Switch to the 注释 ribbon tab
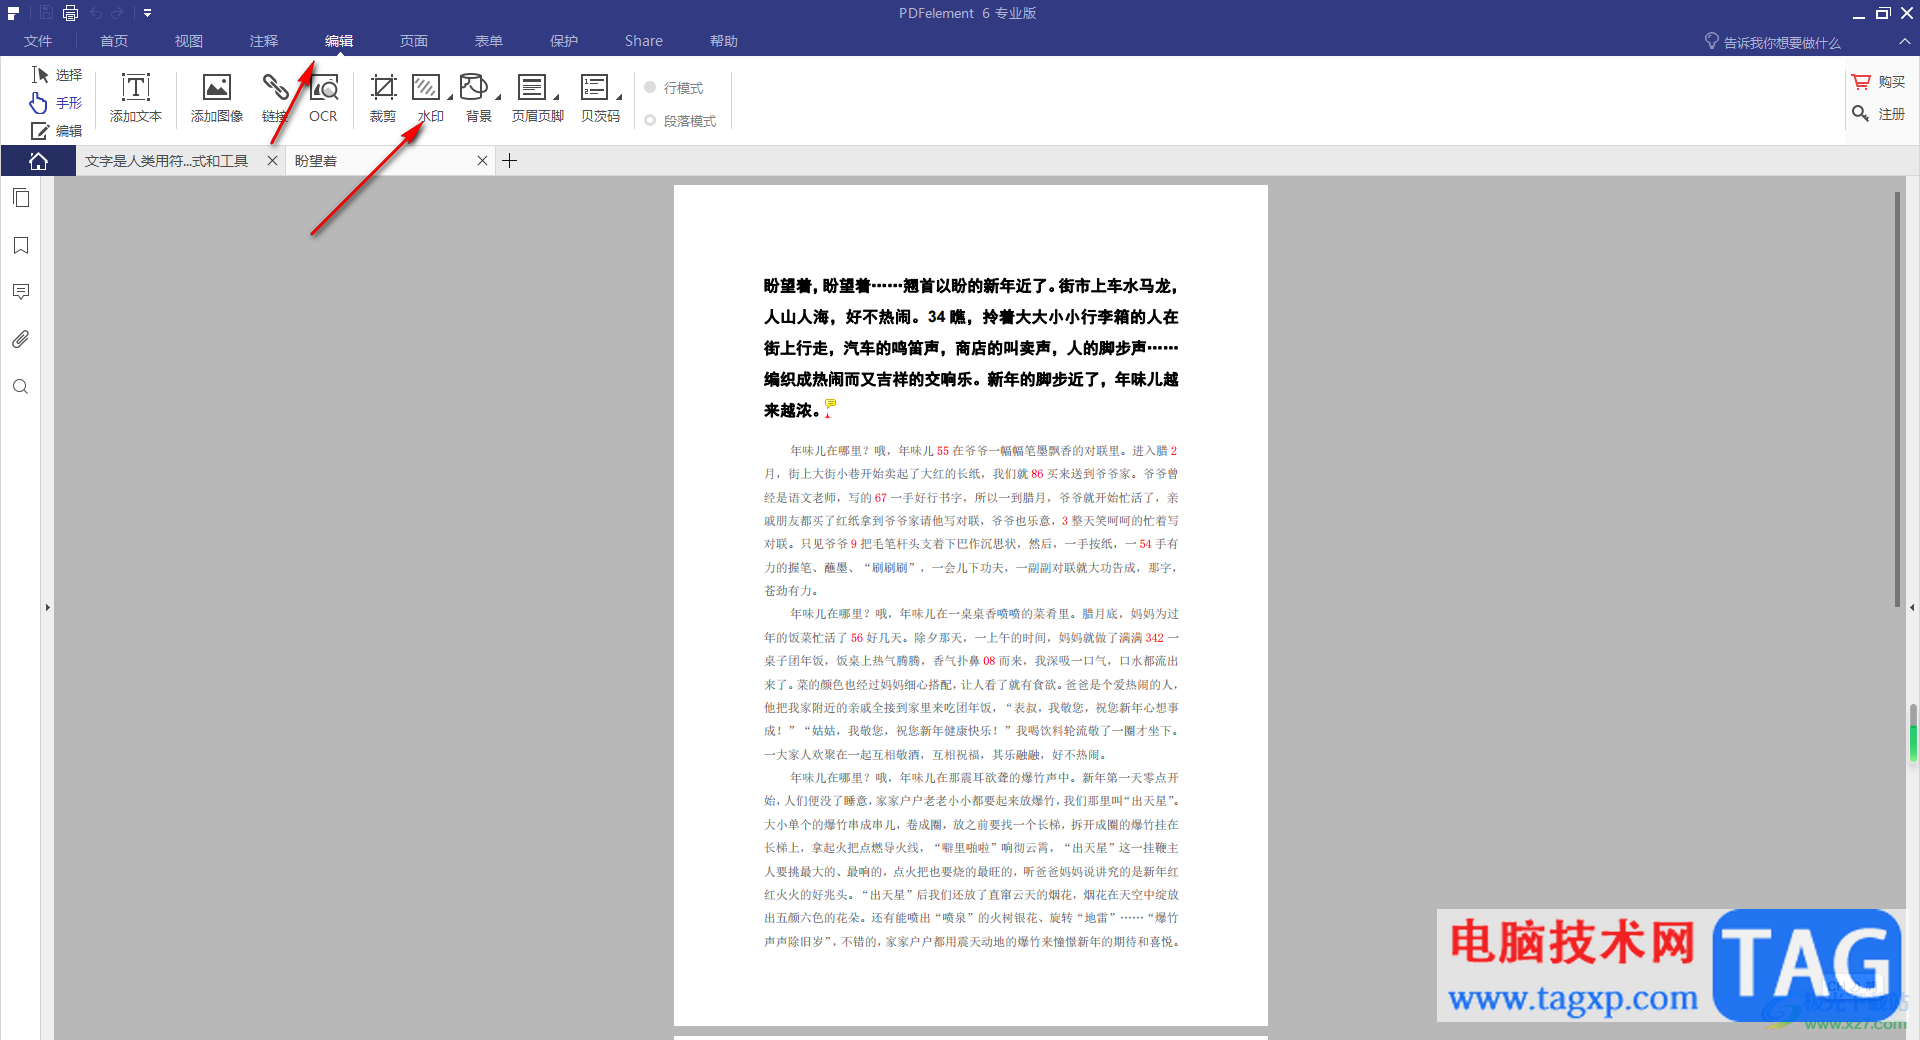Screen dimensions: 1920x1040 264,41
